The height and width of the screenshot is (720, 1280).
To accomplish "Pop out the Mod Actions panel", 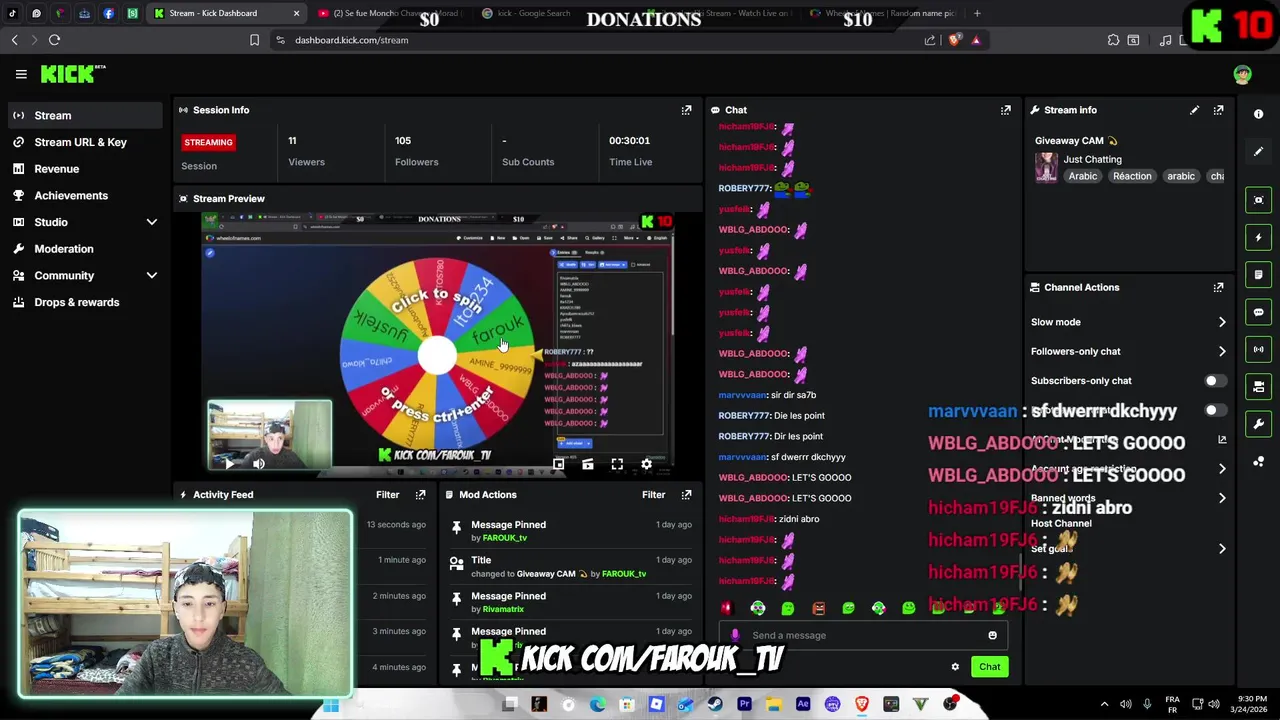I will tap(686, 494).
